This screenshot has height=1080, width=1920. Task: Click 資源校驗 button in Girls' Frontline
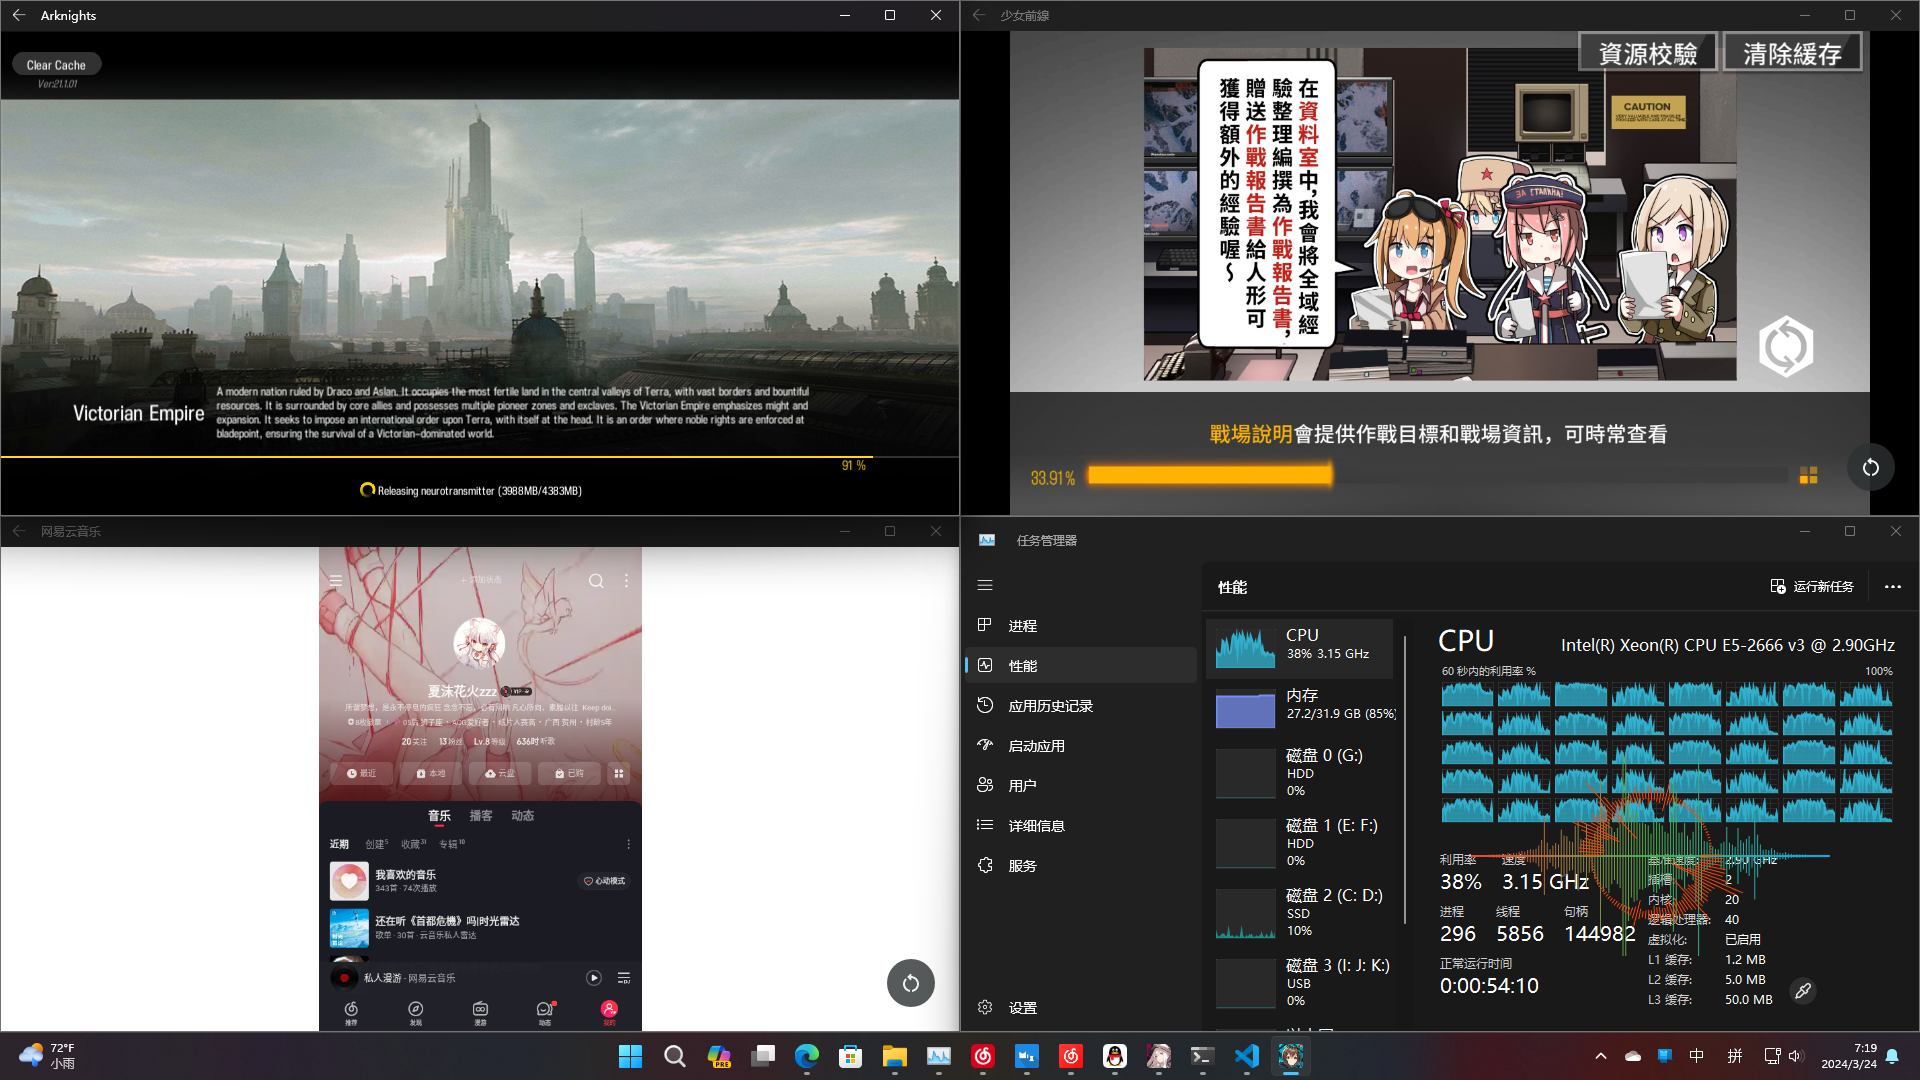click(x=1648, y=53)
